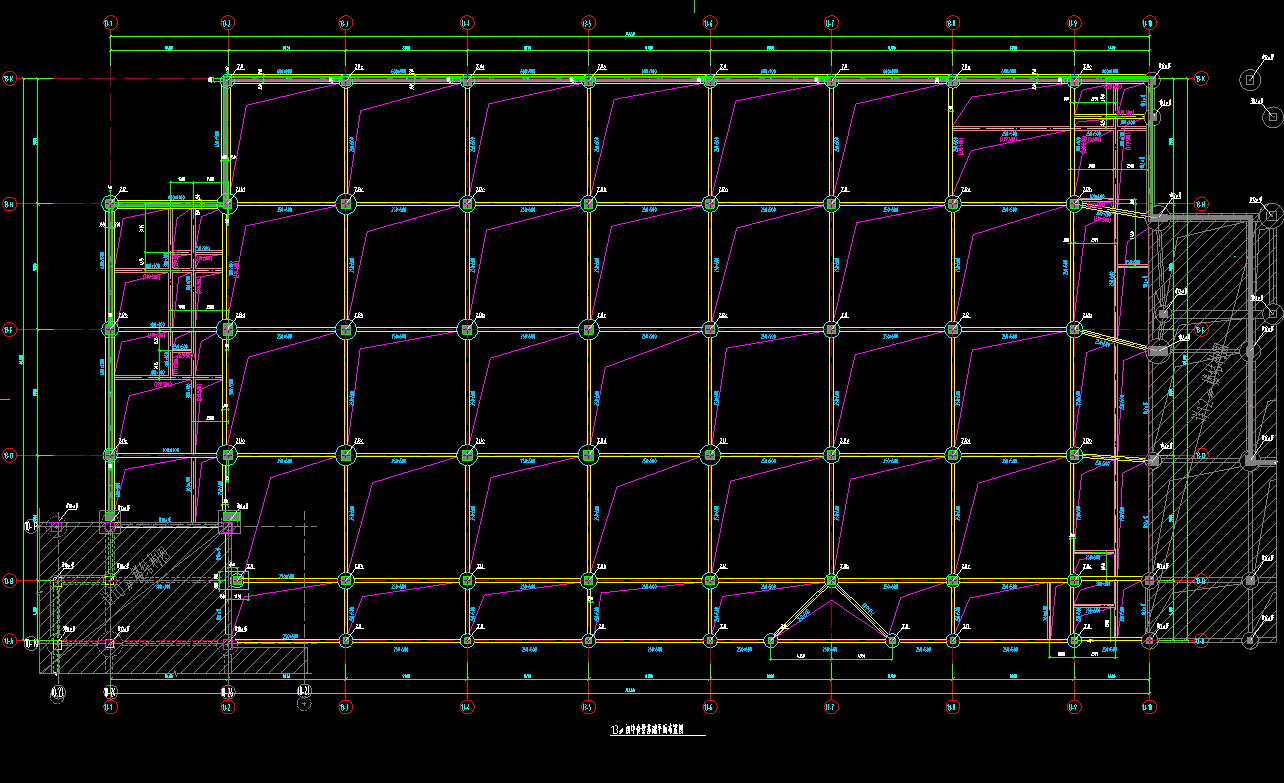Pick axis bubble 13-3 on the bottom edge
This screenshot has height=783, width=1284.
coord(345,708)
